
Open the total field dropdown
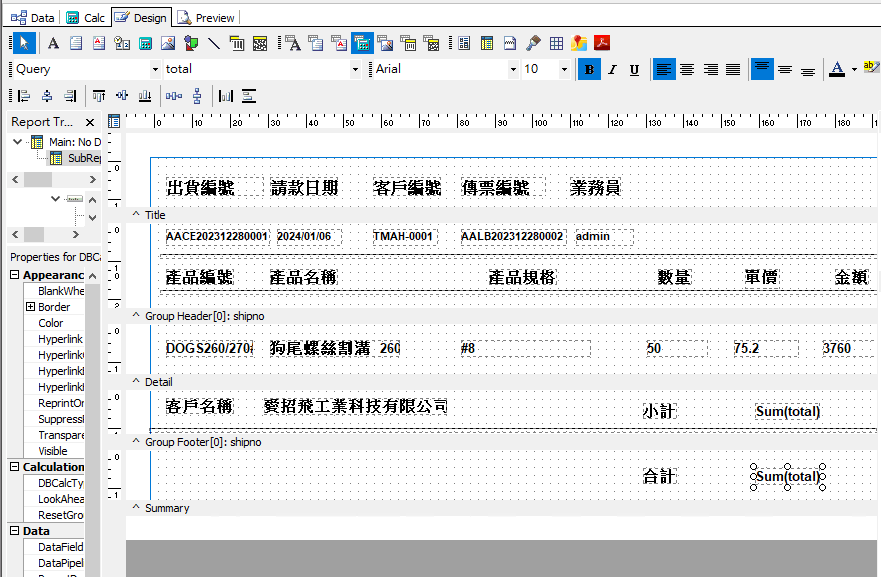pyautogui.click(x=355, y=70)
